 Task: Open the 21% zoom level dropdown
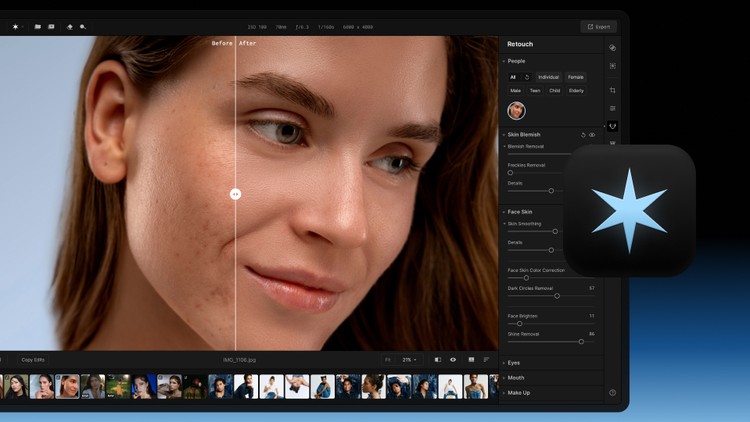point(409,359)
